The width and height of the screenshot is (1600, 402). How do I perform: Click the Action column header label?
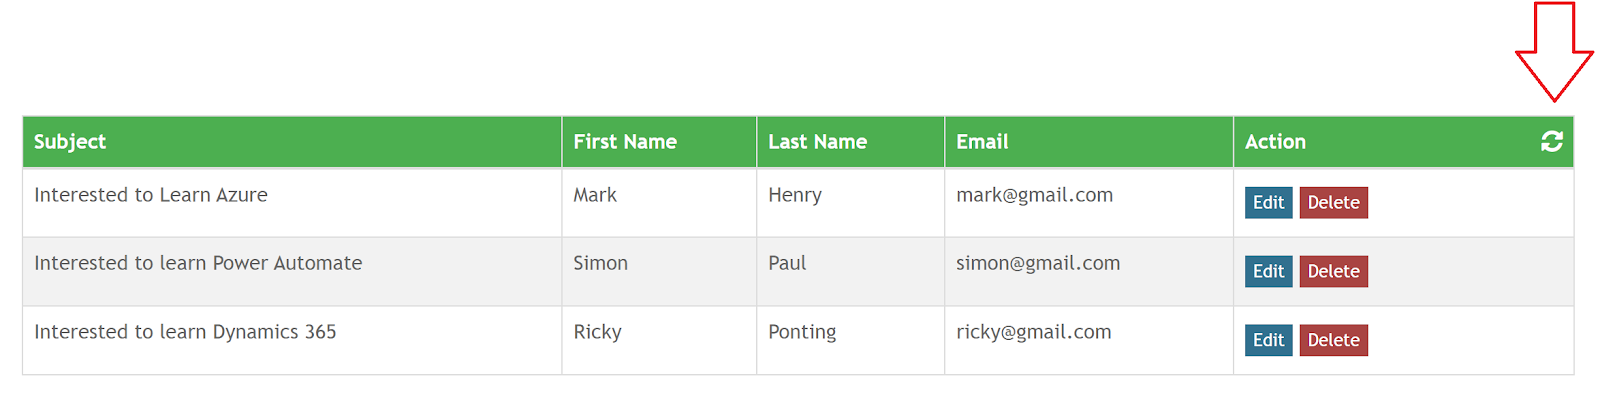pos(1275,142)
